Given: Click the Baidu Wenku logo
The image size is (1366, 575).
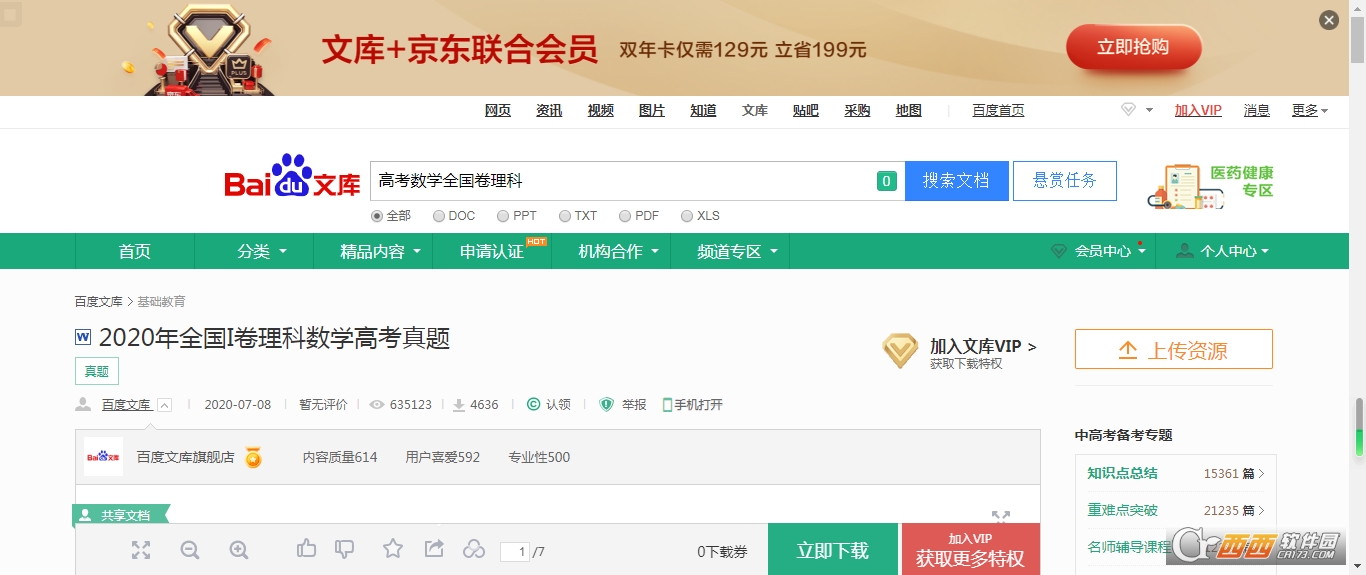Looking at the screenshot, I should point(292,176).
